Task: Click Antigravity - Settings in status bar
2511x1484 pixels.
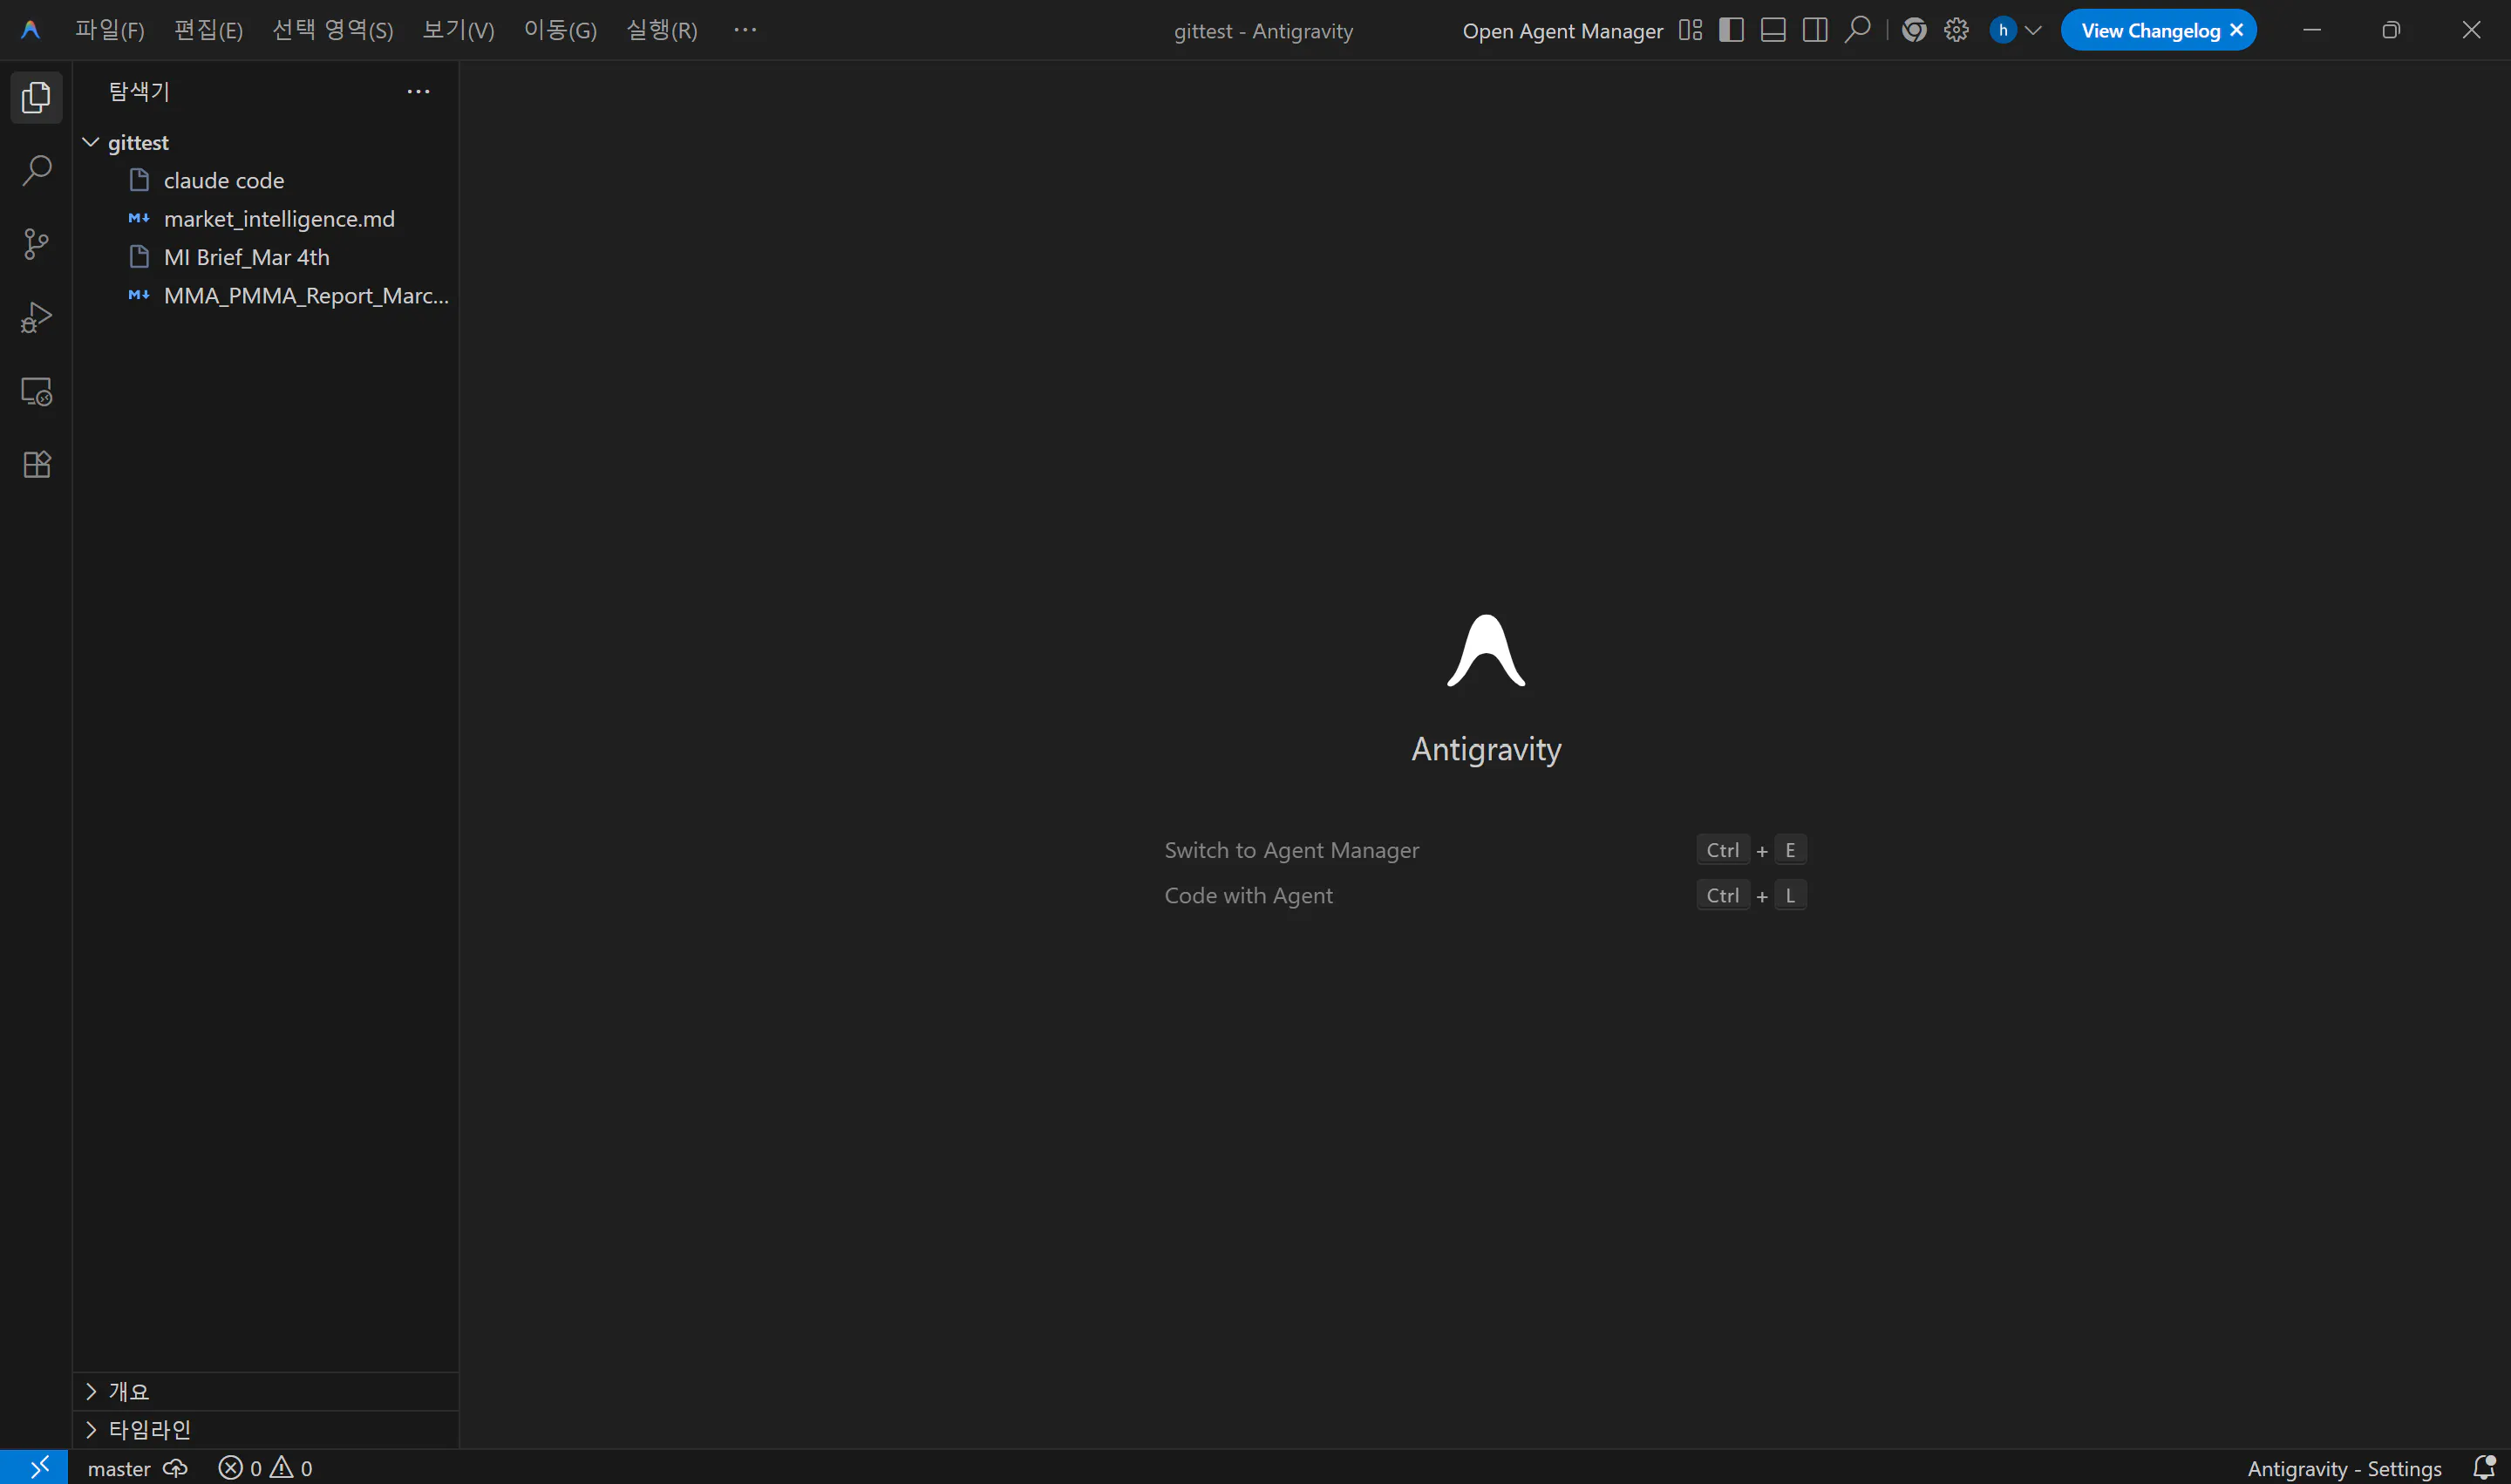Action: tap(2344, 1468)
